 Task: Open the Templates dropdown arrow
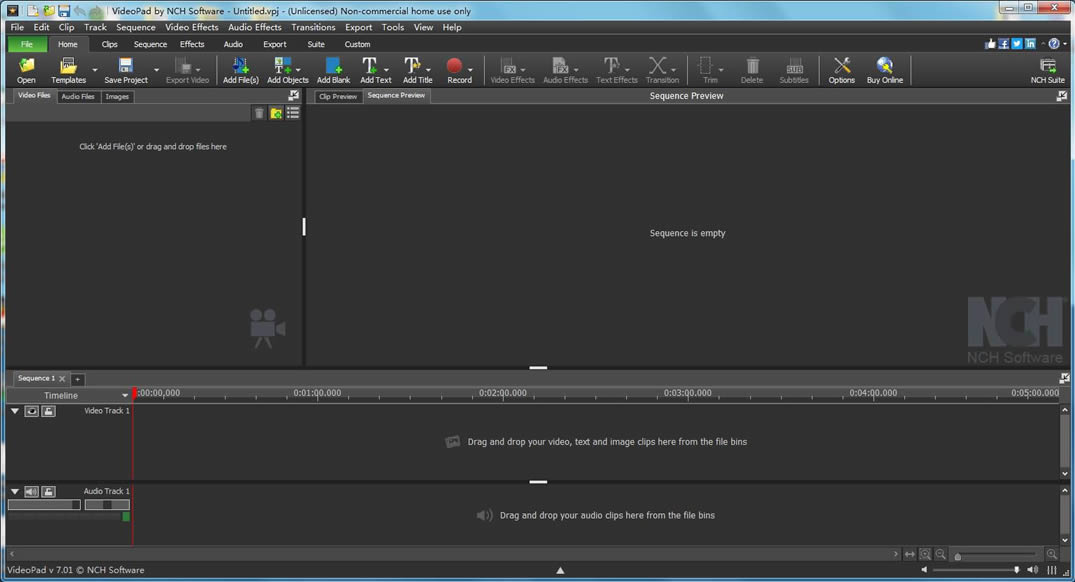click(95, 69)
